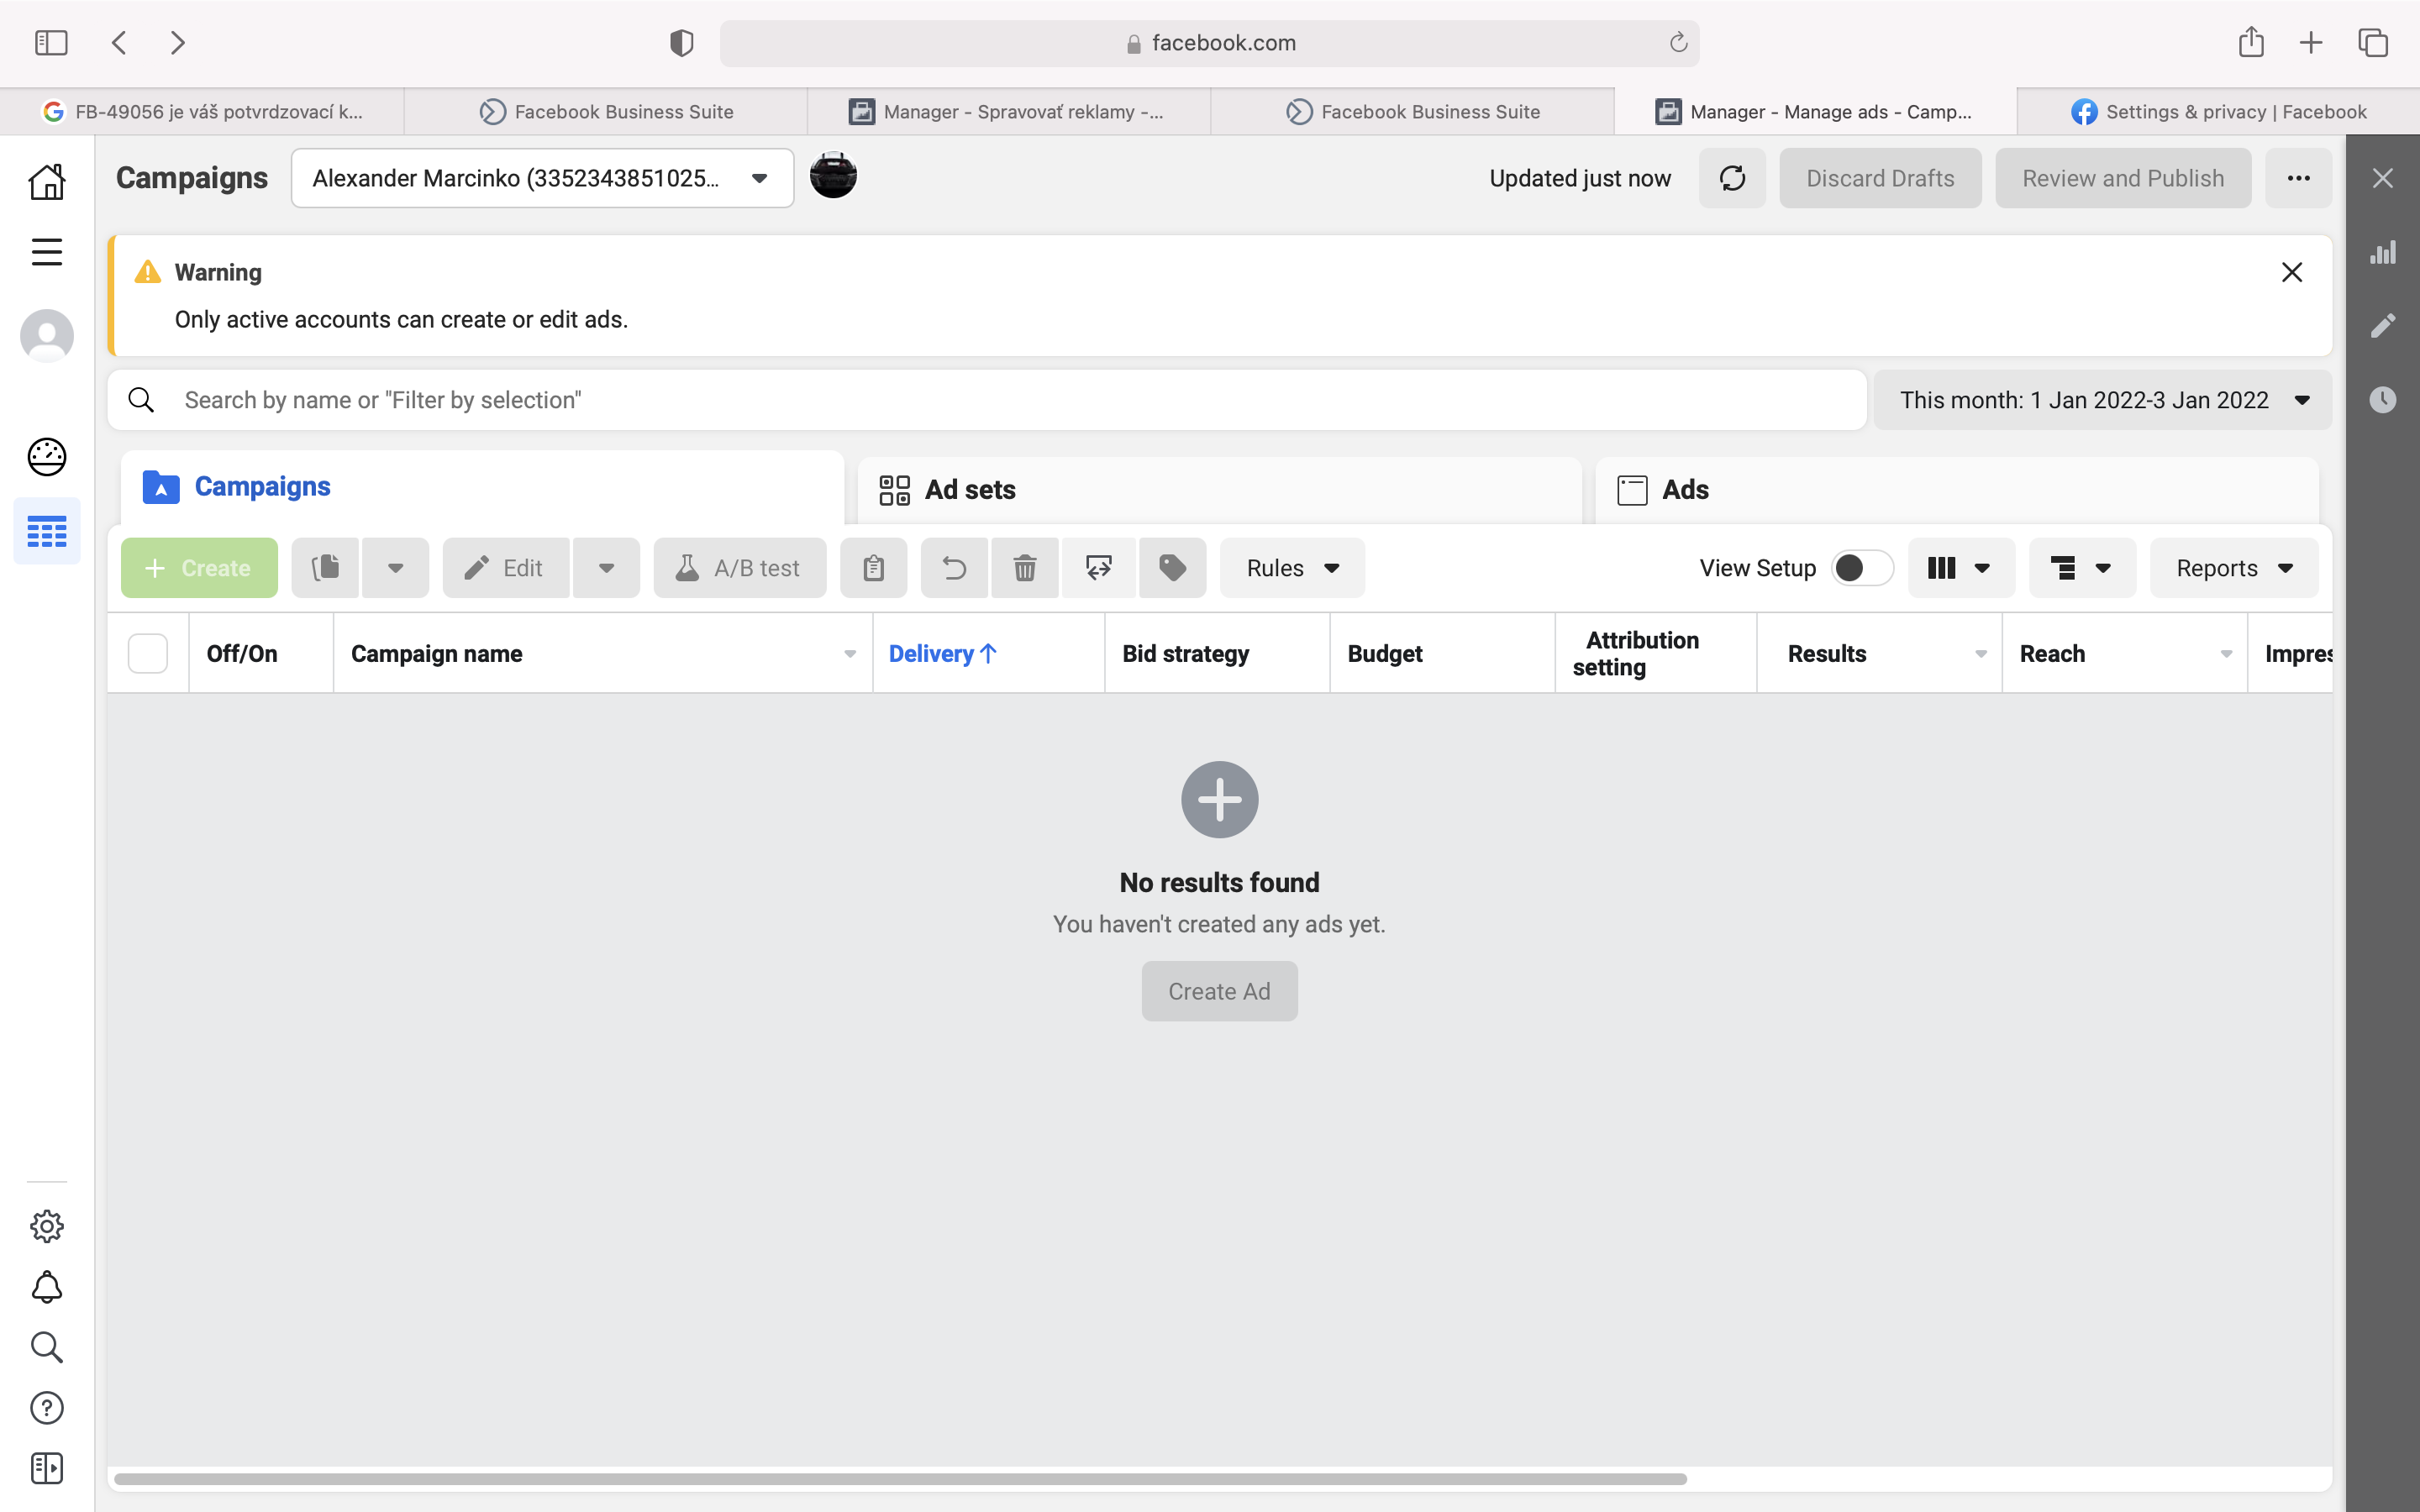Open the Help question mark icon

pos(47,1408)
